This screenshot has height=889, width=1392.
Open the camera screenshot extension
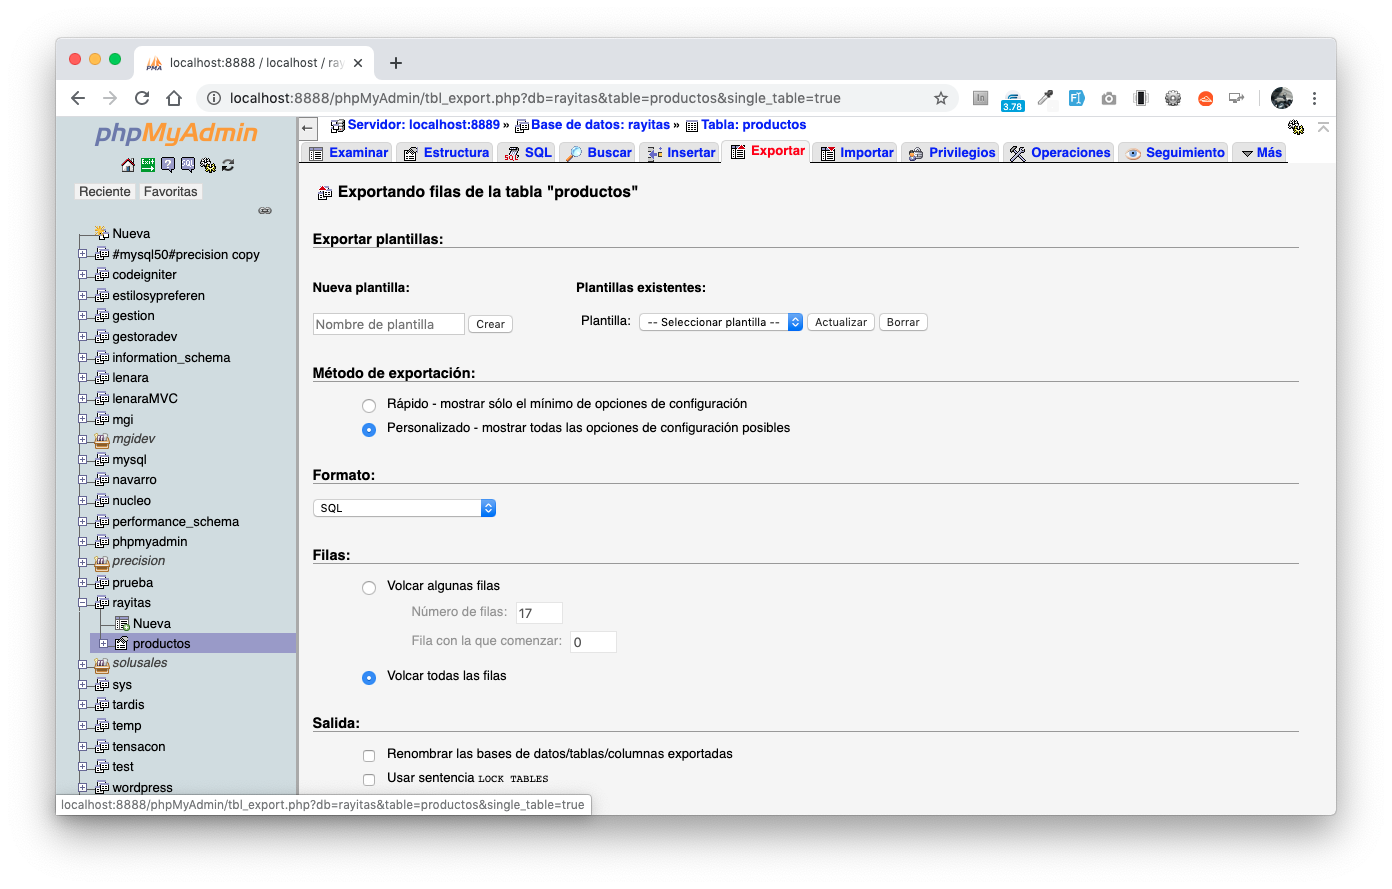(x=1109, y=98)
